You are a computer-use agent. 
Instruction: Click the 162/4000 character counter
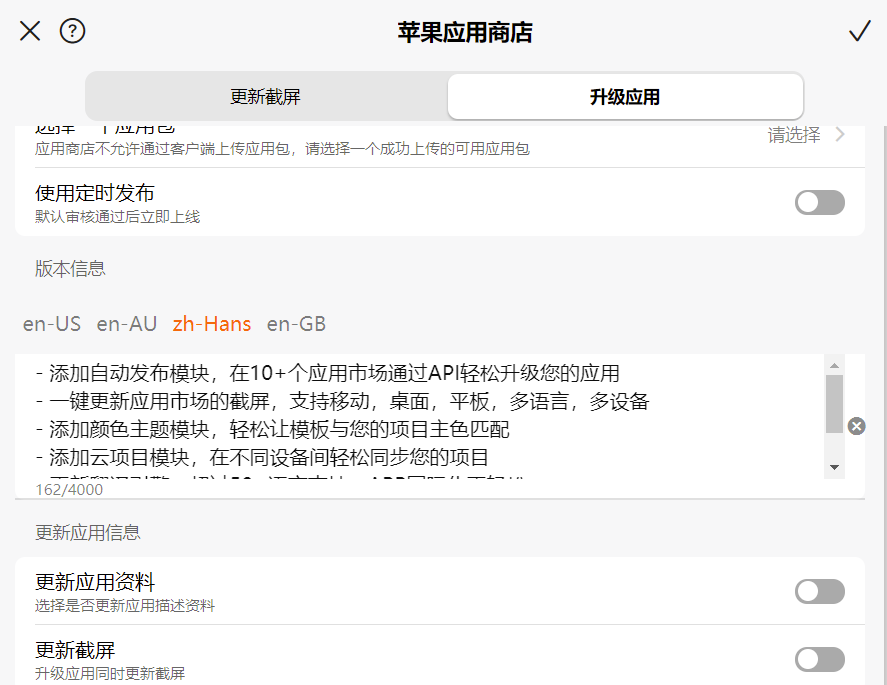coord(69,489)
